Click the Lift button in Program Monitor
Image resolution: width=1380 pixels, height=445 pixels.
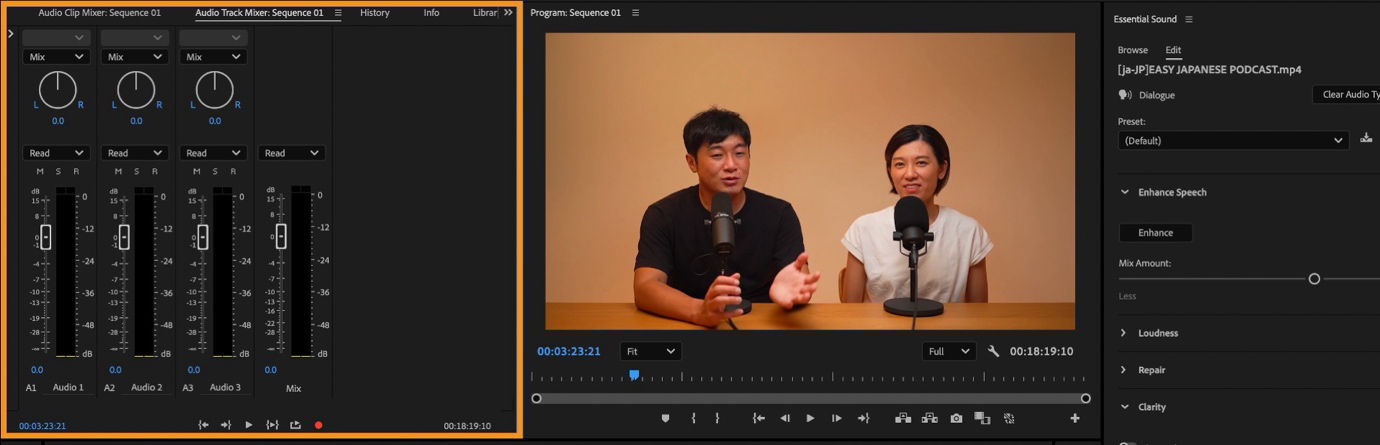903,418
